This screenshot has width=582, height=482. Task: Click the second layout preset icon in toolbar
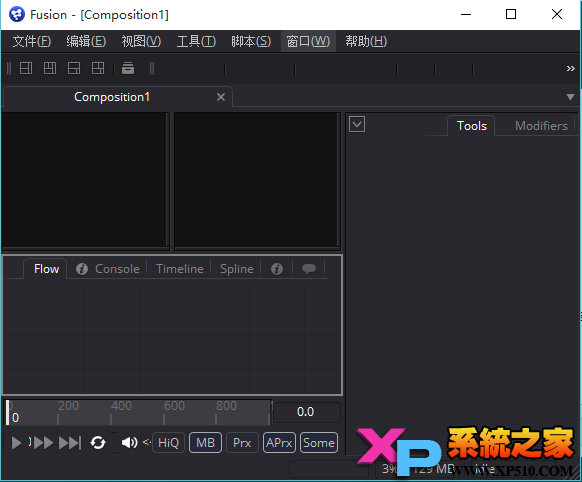[50, 68]
